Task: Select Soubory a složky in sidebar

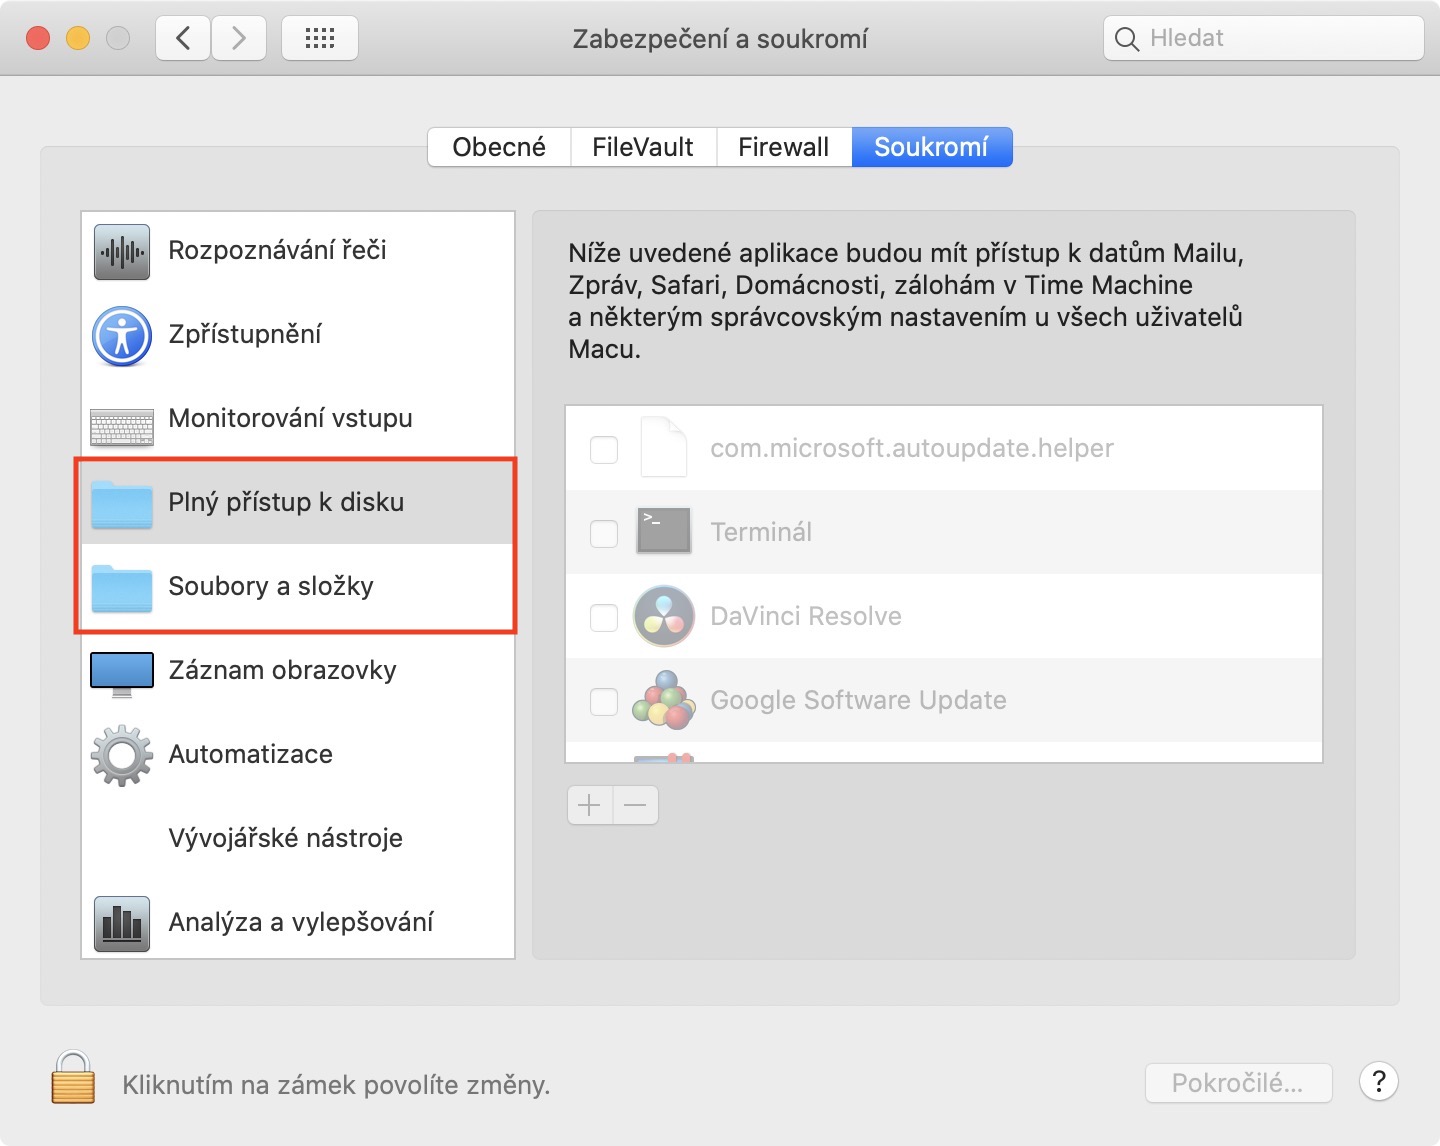Action: point(270,586)
